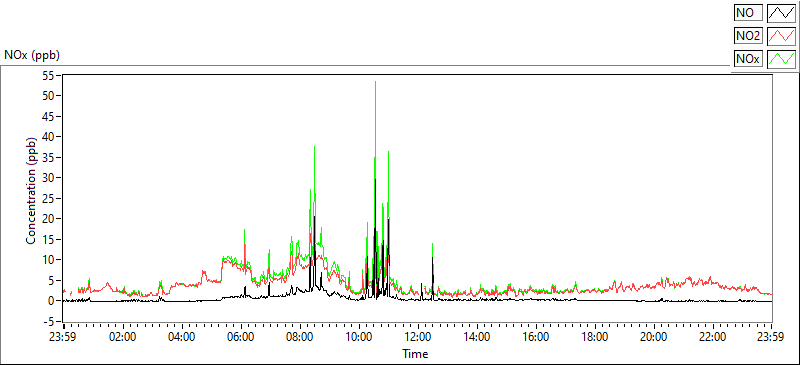Click the 20:00 time axis marker
Screen dimensions: 800x365
pos(654,337)
